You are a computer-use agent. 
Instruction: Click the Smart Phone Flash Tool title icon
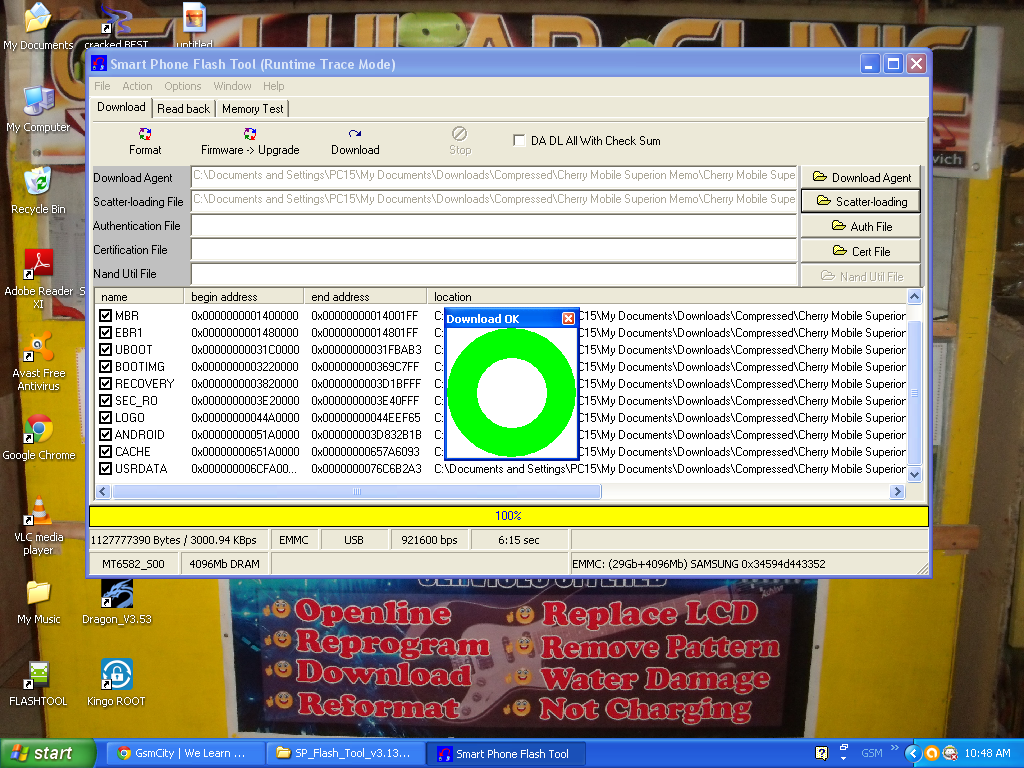pos(99,63)
